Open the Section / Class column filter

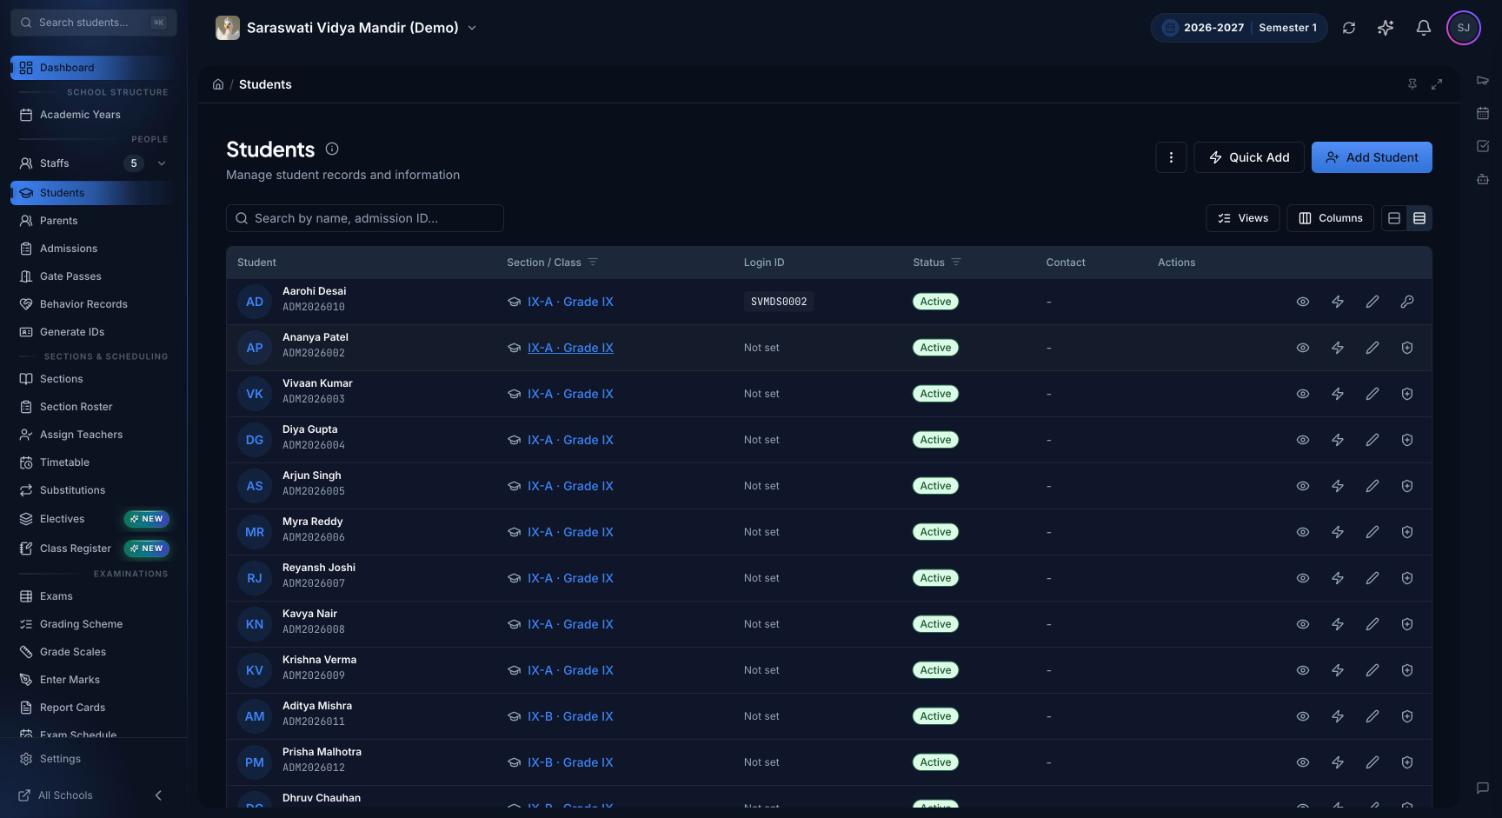point(592,262)
